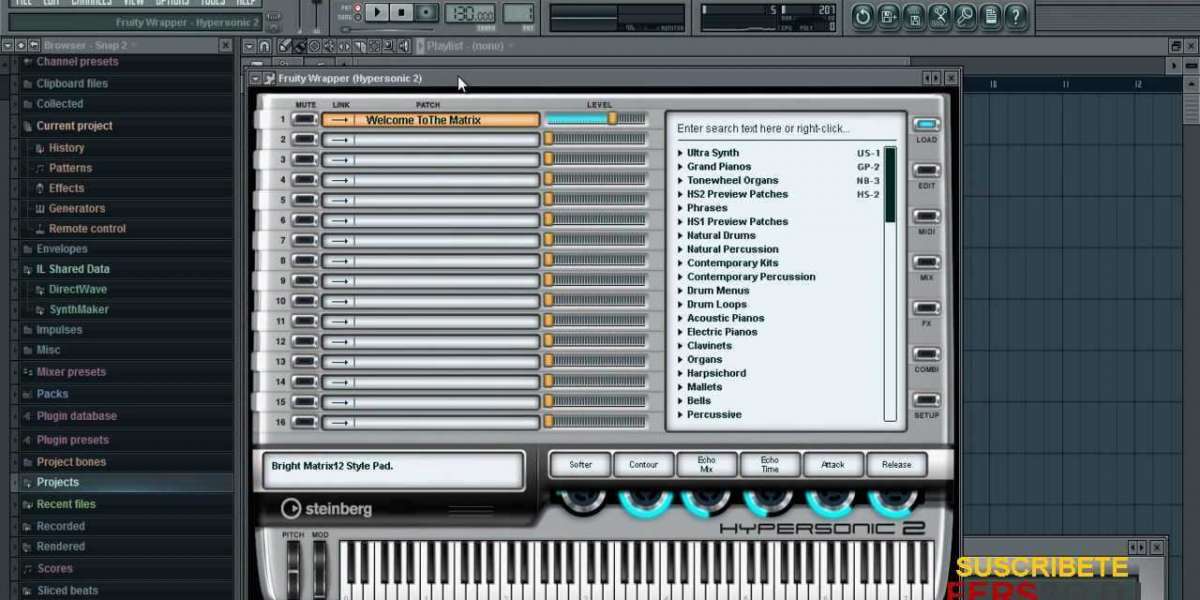1200x600 pixels.
Task: Click the Release hyper knob button
Action: (x=896, y=465)
